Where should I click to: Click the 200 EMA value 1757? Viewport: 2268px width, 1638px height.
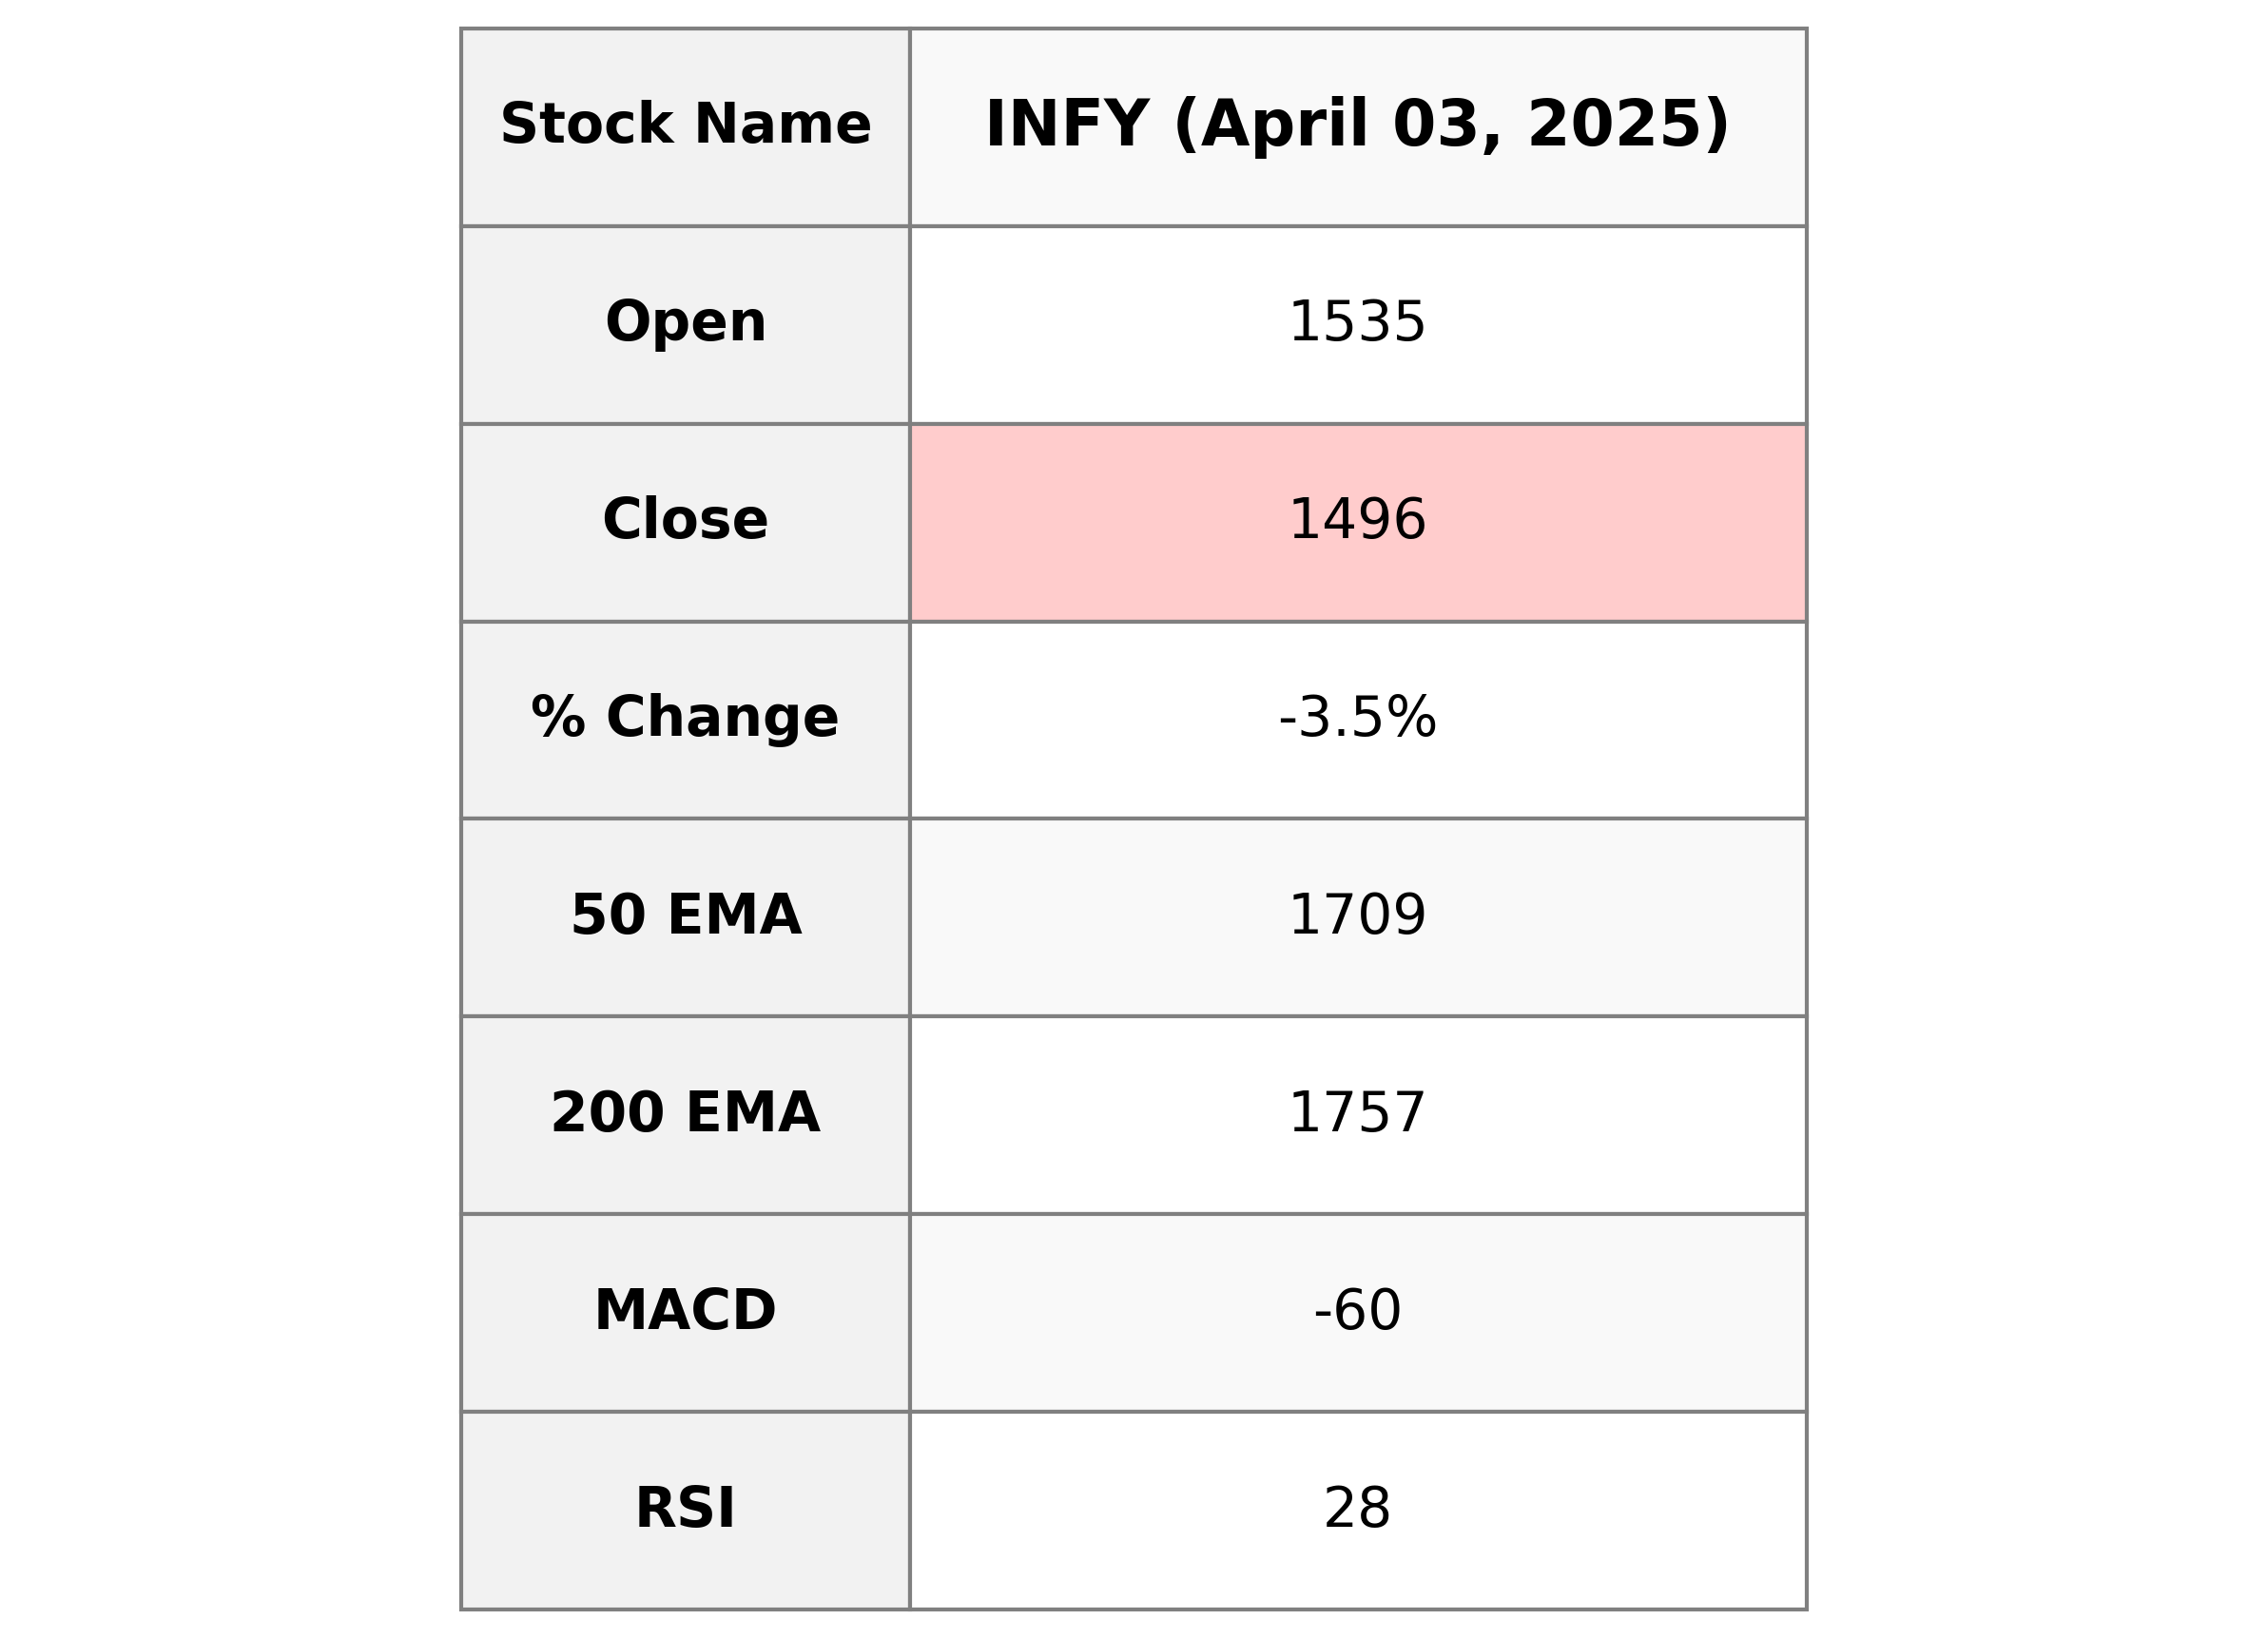[1356, 1113]
